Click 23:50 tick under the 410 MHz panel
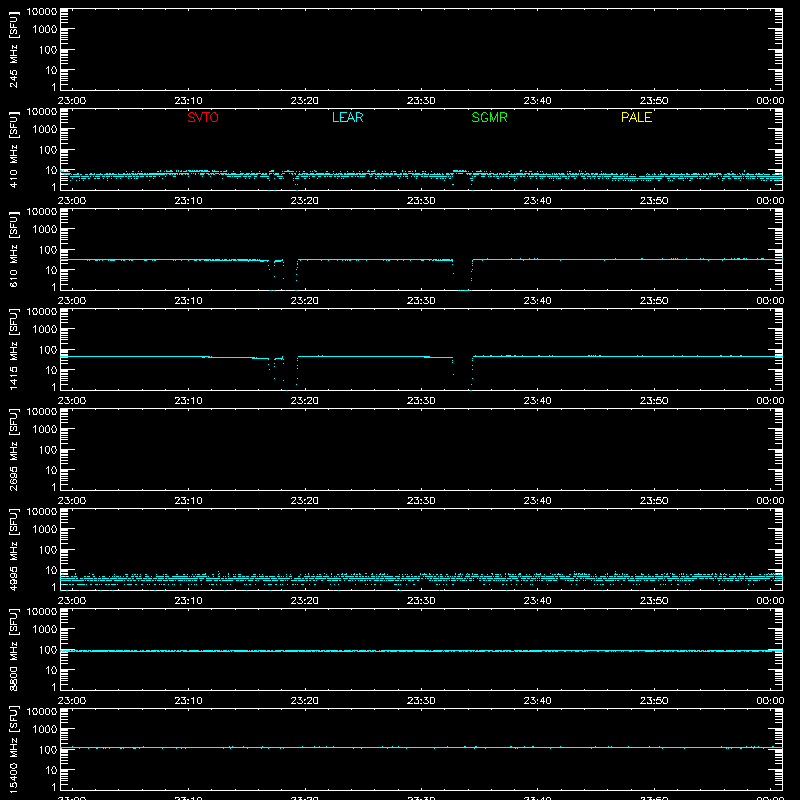Viewport: 800px width, 800px height. pos(654,201)
